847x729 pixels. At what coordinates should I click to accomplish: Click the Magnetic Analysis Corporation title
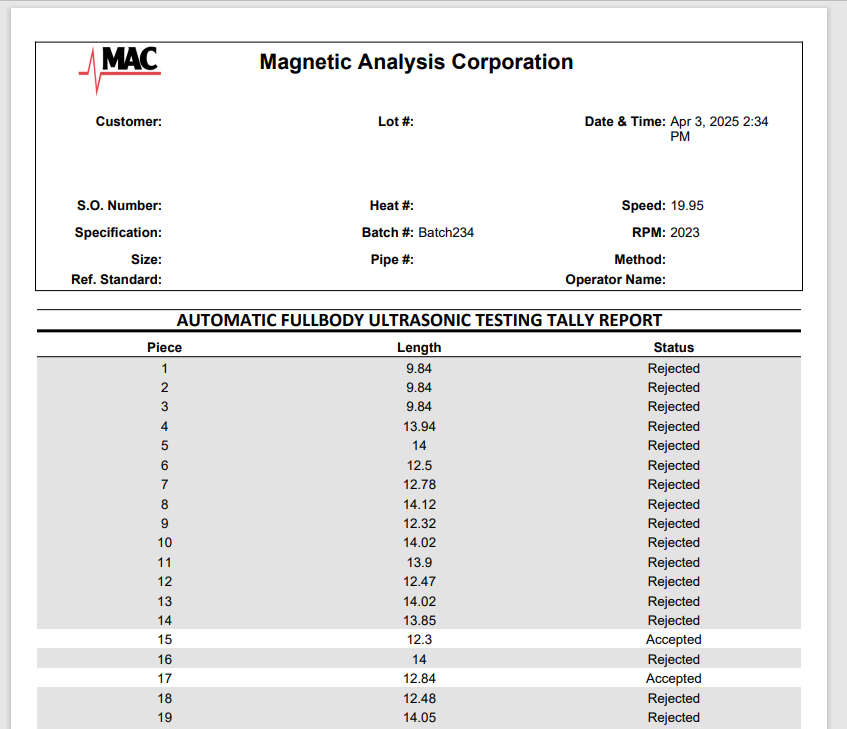(x=416, y=62)
